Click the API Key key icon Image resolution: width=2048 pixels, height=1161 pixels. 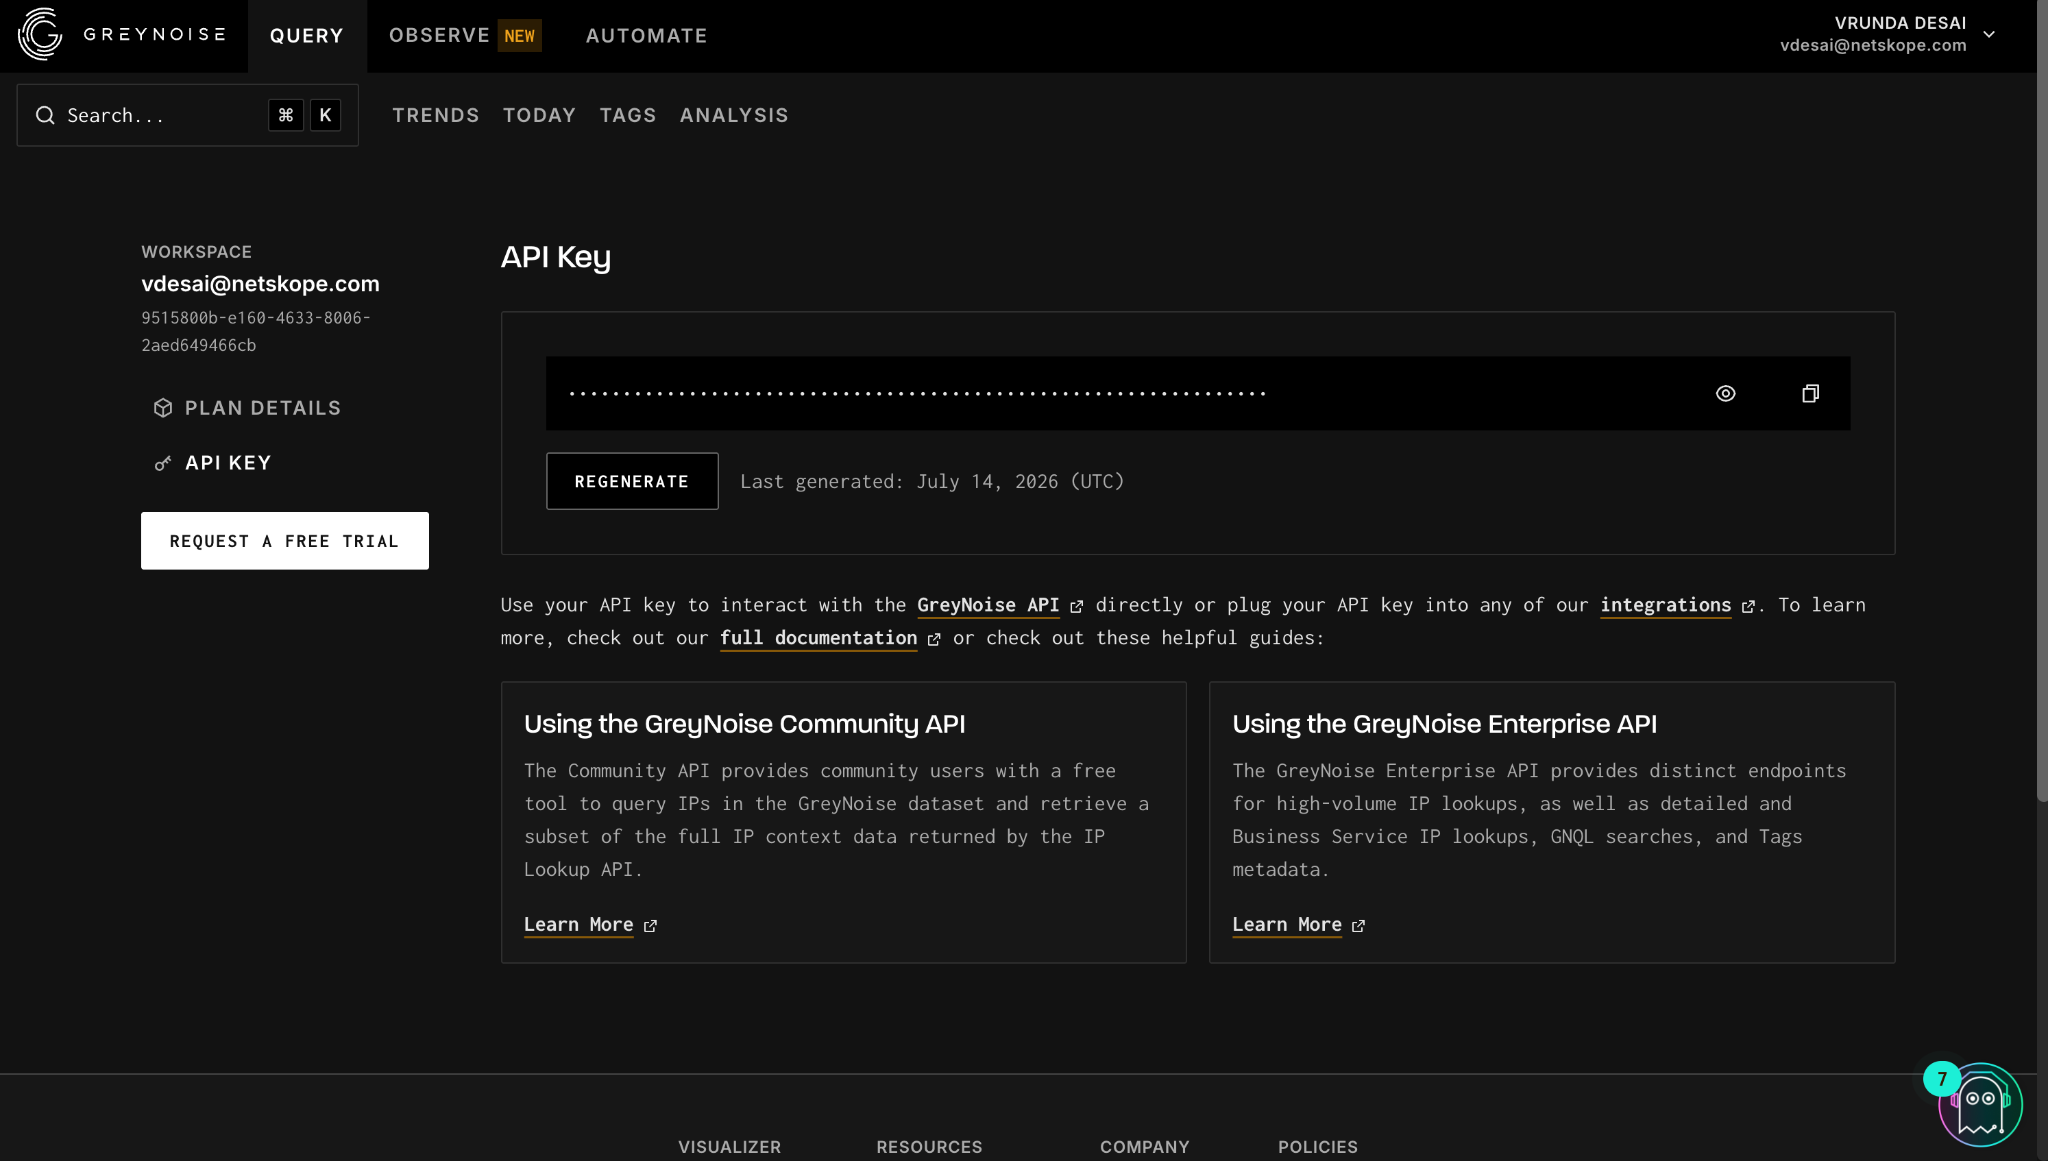(163, 463)
